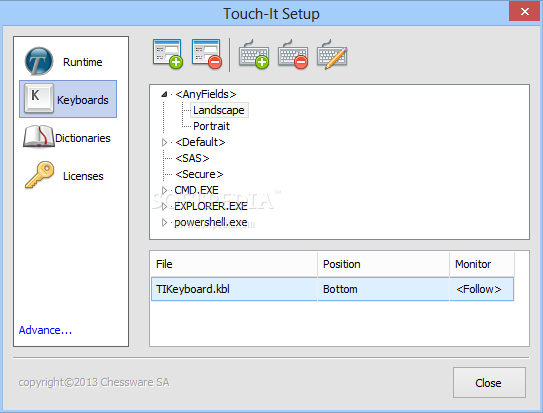Close the Touch-It Setup window
Viewport: 543px width, 413px height.
524,11
